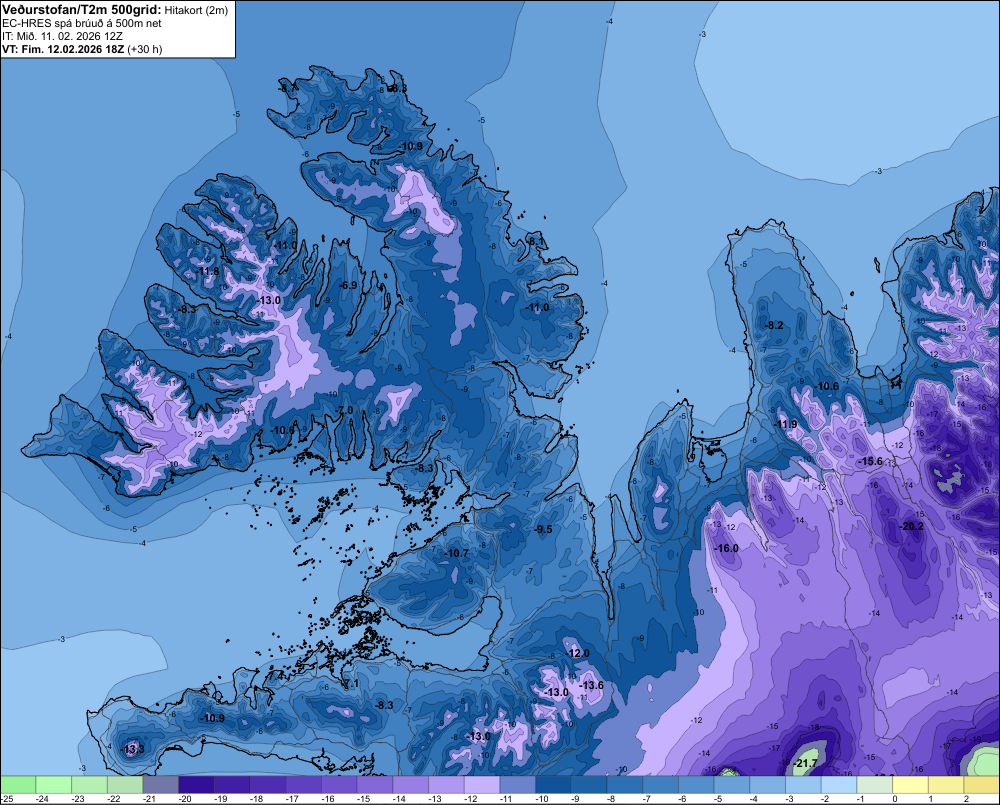Select the purple legend swatch labeled -16
The image size is (1000, 805).
point(339,784)
